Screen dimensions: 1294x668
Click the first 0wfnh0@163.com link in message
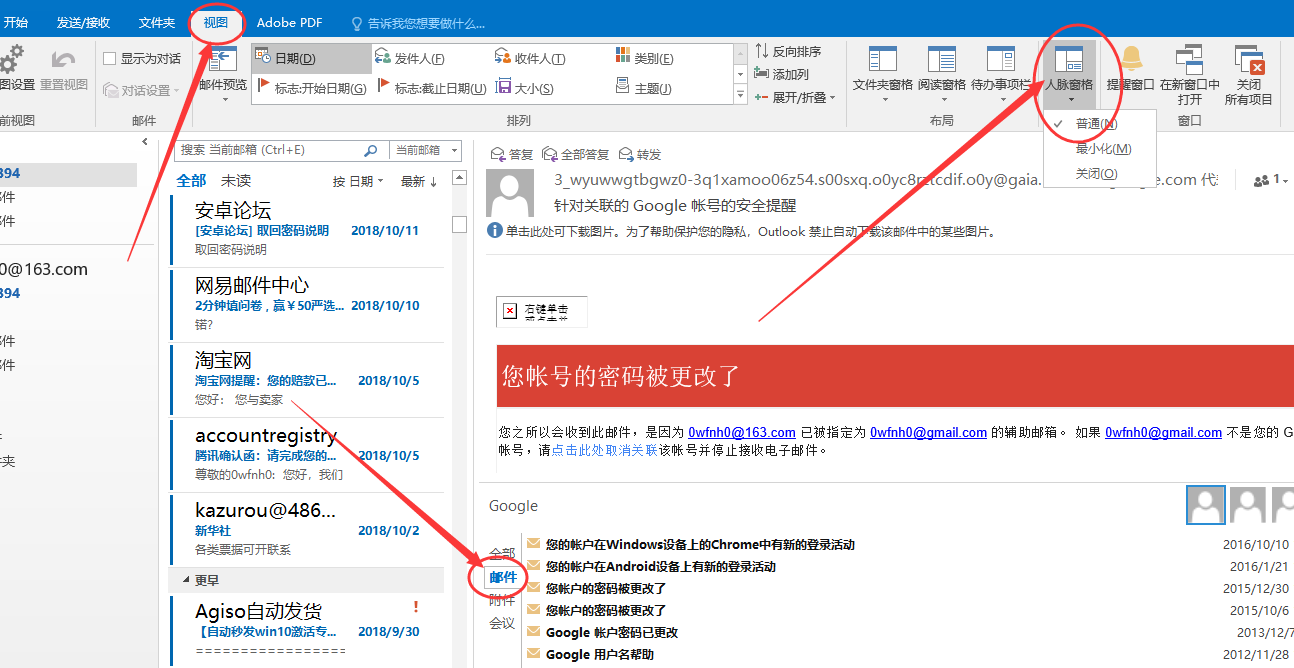tap(742, 432)
